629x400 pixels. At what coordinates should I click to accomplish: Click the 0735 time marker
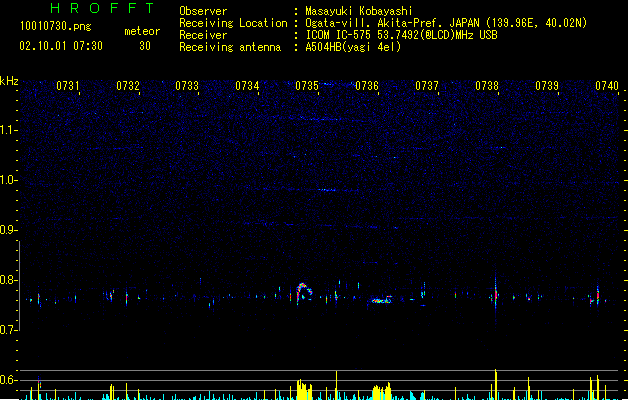coord(307,86)
